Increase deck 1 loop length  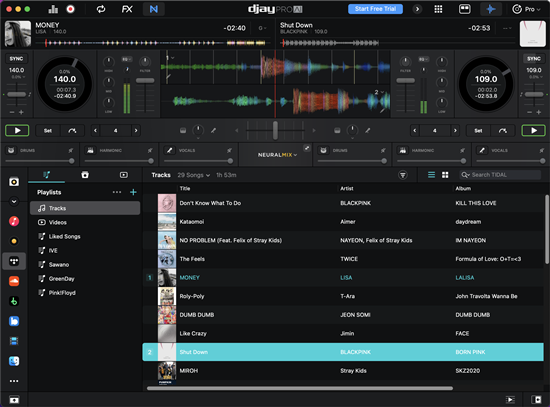pos(136,131)
